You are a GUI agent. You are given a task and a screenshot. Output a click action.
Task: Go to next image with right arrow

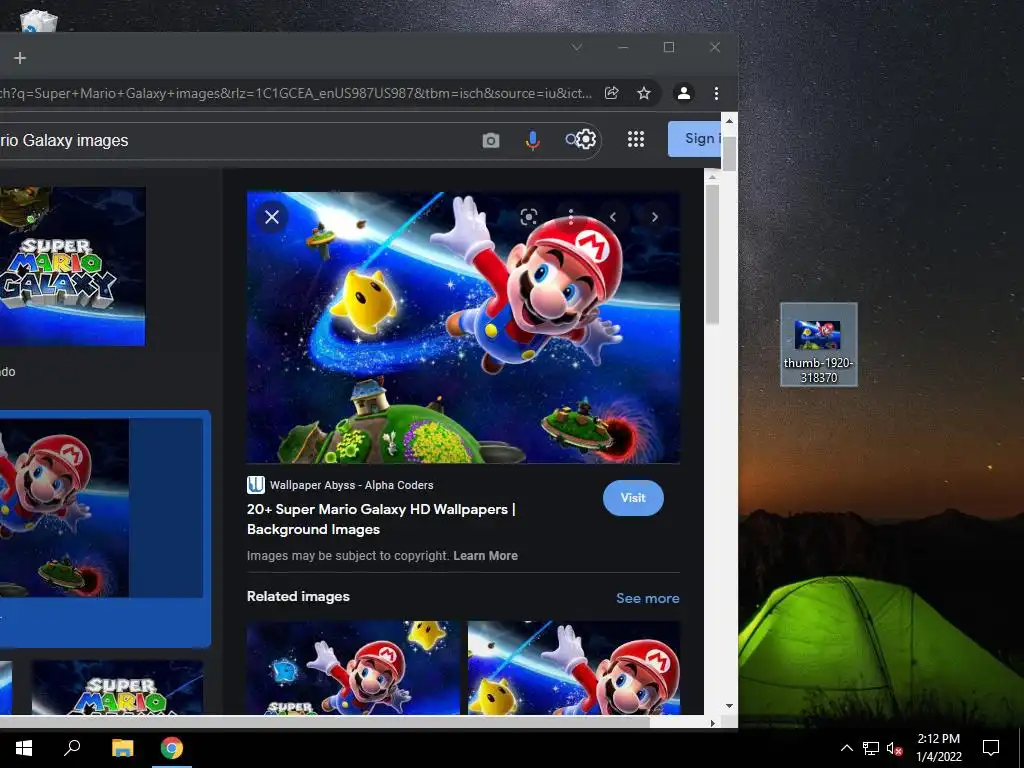[654, 217]
